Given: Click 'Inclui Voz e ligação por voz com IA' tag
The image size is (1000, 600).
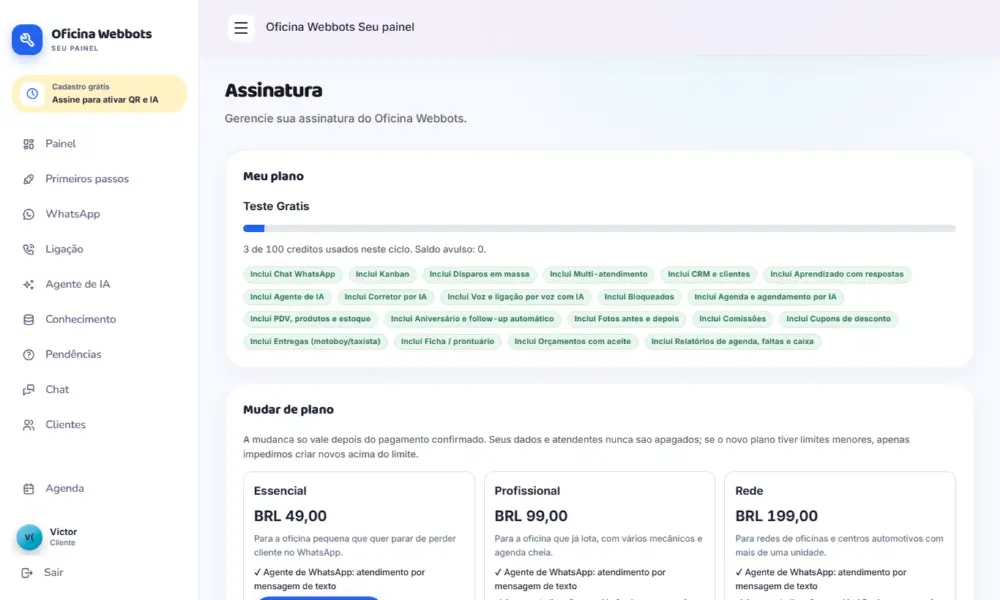Looking at the screenshot, I should click(515, 297).
